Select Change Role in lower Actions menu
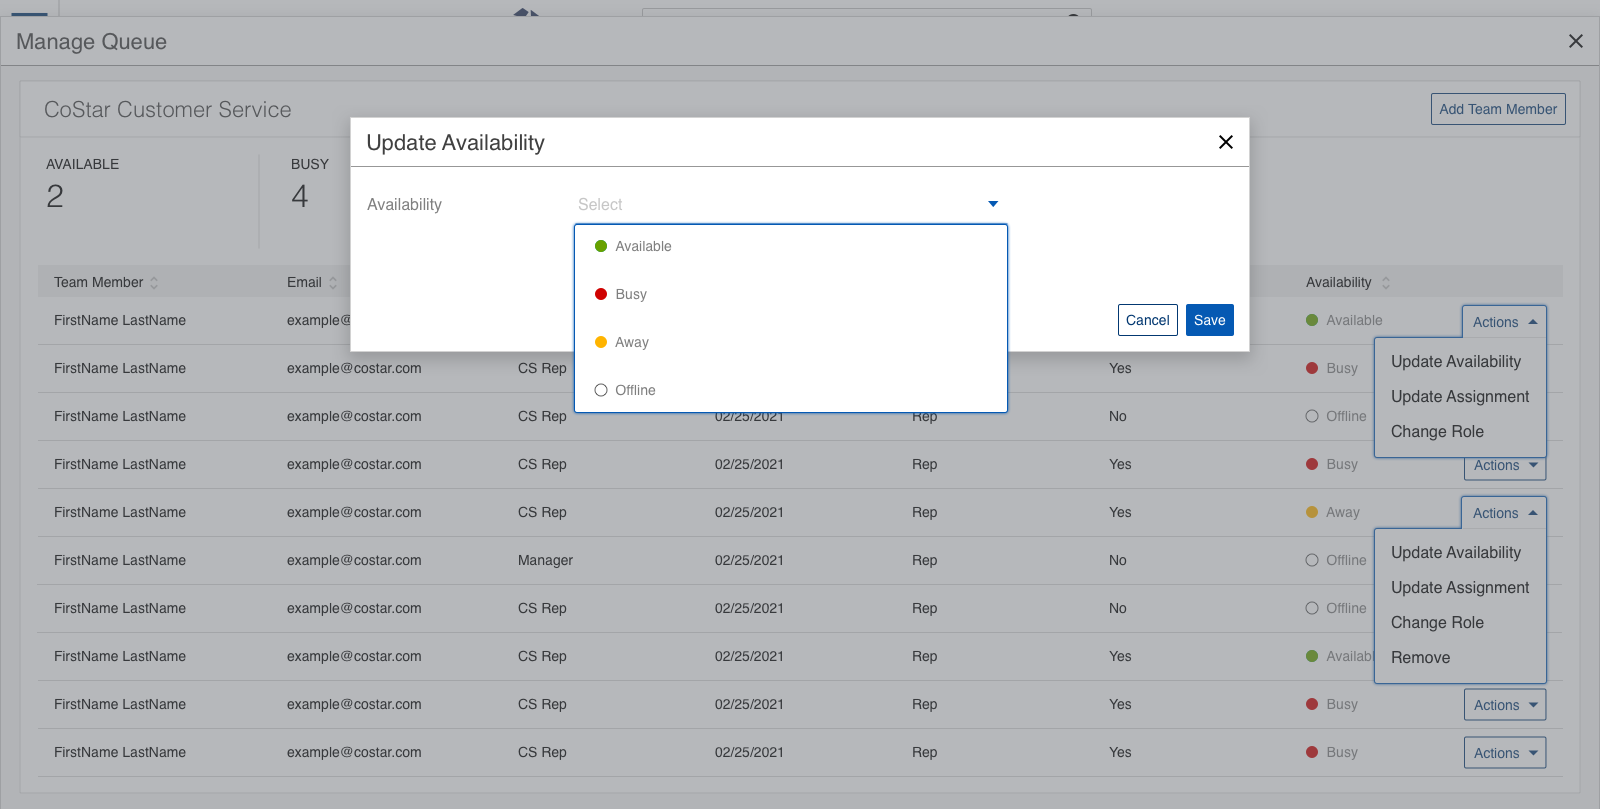 pyautogui.click(x=1437, y=622)
